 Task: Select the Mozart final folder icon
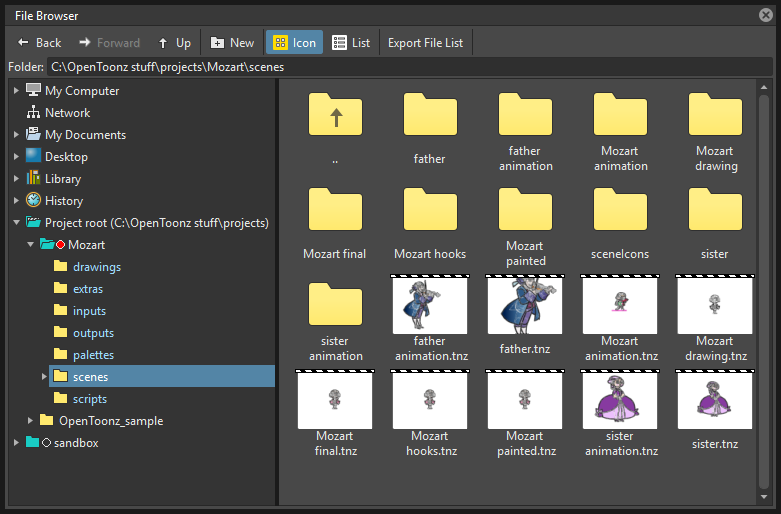(x=335, y=209)
